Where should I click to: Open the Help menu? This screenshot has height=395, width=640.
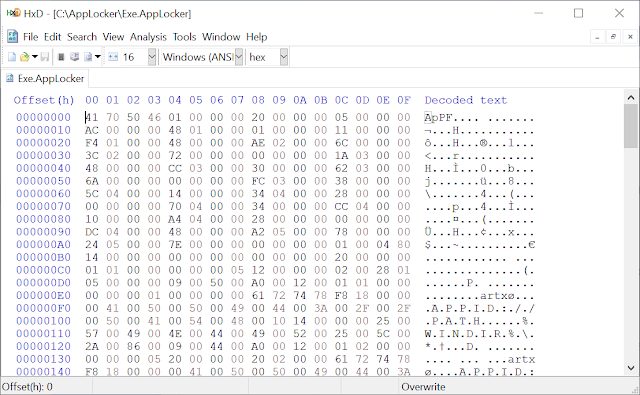tap(256, 37)
